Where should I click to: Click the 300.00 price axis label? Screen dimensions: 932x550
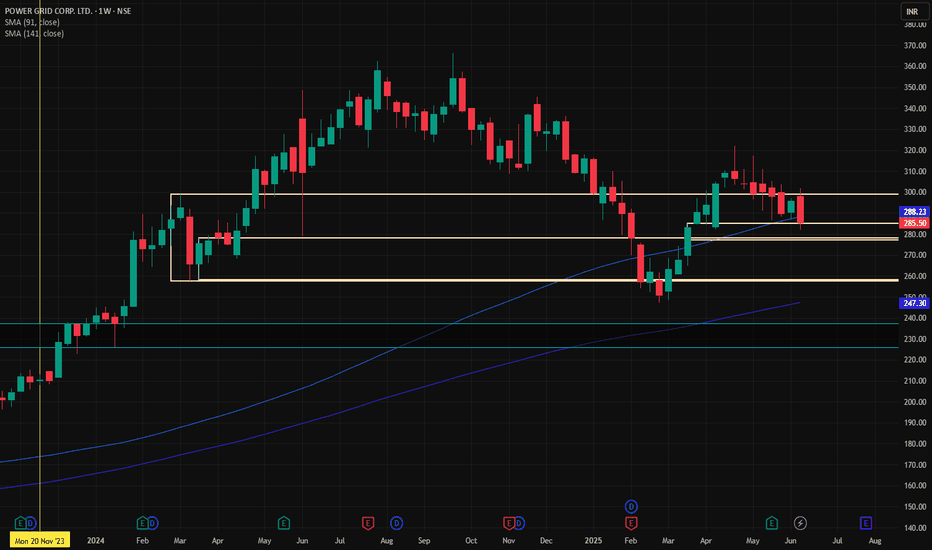pyautogui.click(x=914, y=192)
